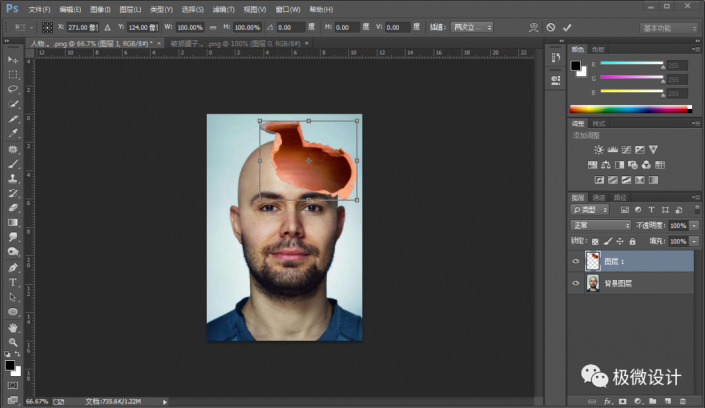Commit the transform with the checkmark icon

click(567, 27)
